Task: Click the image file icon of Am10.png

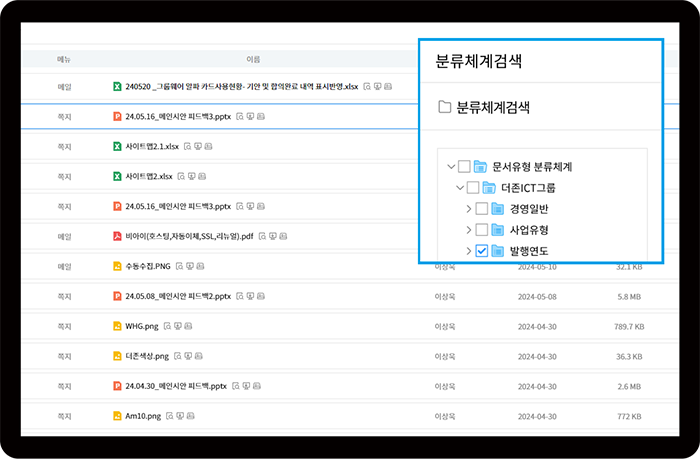Action: click(117, 416)
